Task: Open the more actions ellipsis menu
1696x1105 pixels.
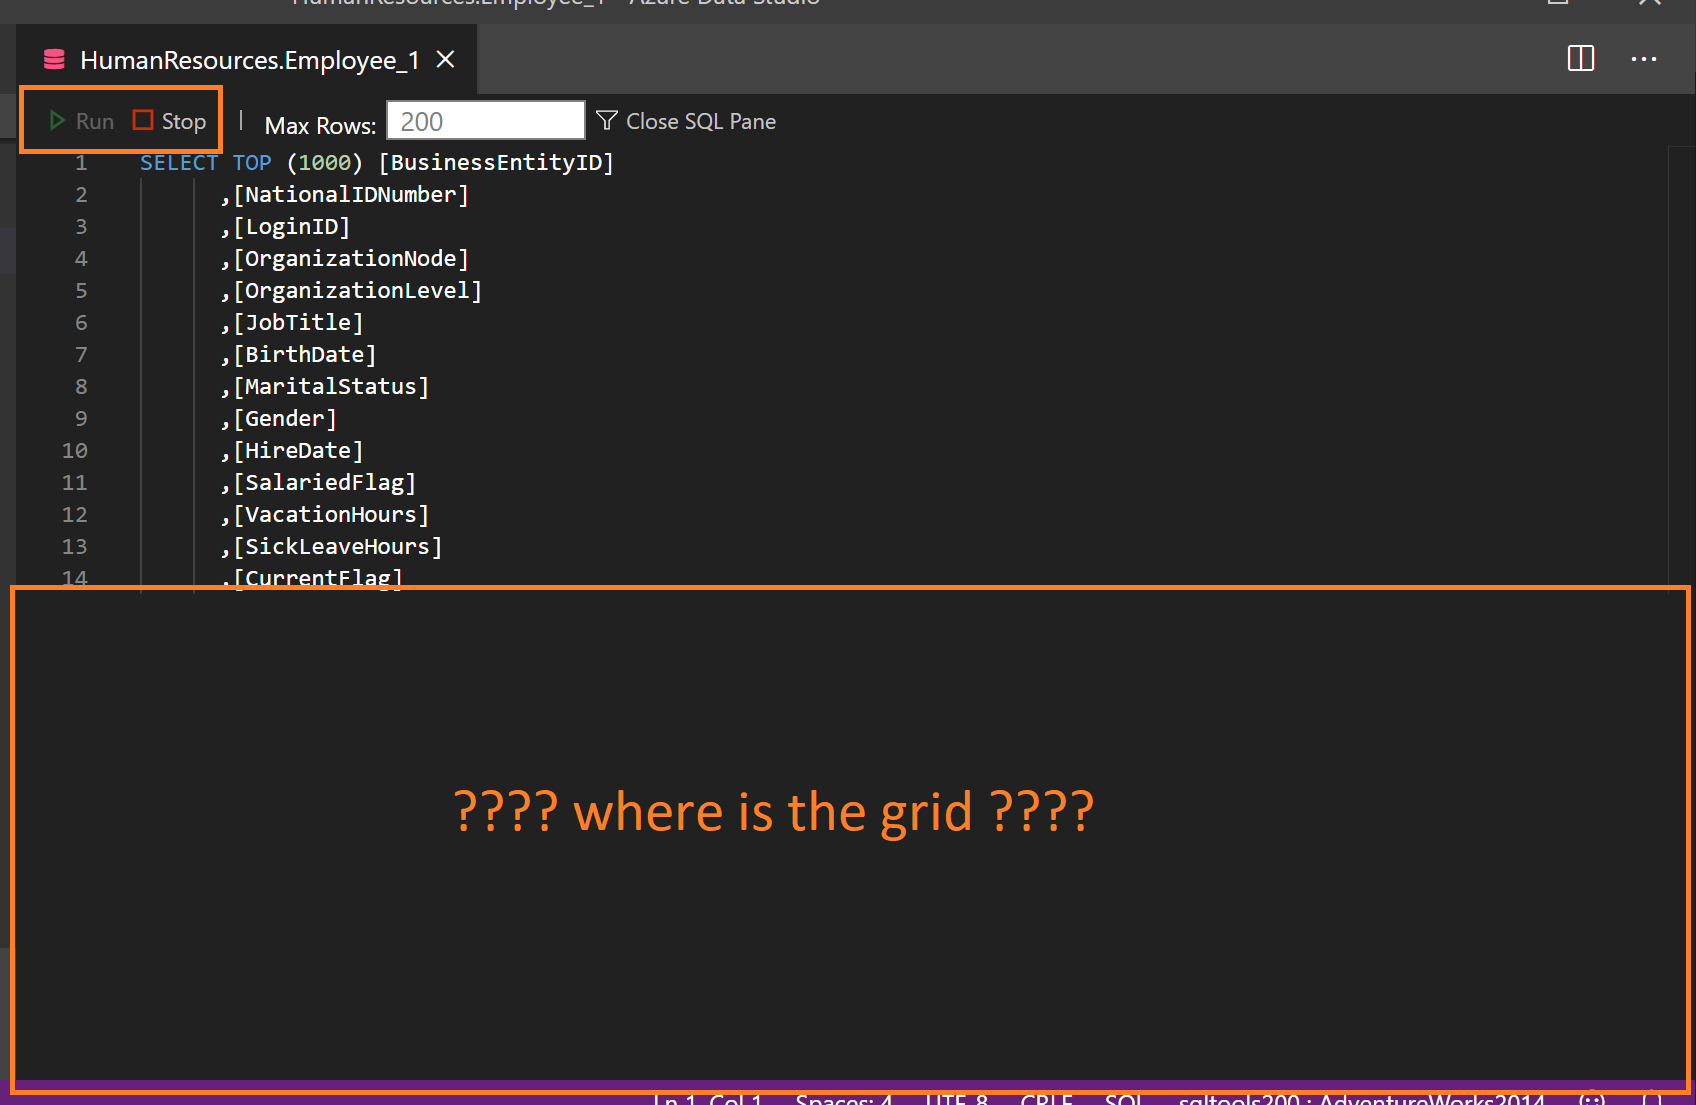Action: coord(1643,60)
